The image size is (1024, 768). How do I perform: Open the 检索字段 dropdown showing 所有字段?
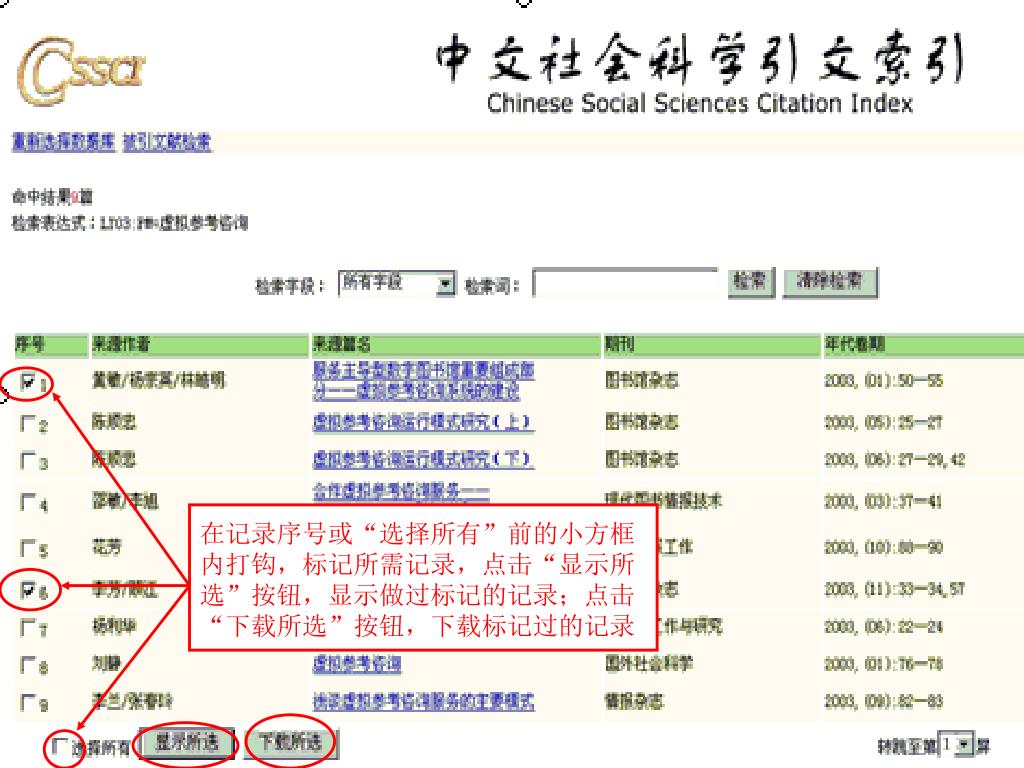tap(396, 283)
